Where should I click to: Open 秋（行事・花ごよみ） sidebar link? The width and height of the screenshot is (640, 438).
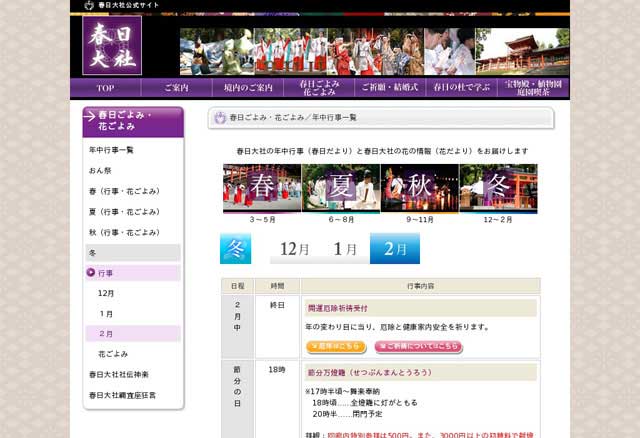pyautogui.click(x=124, y=232)
